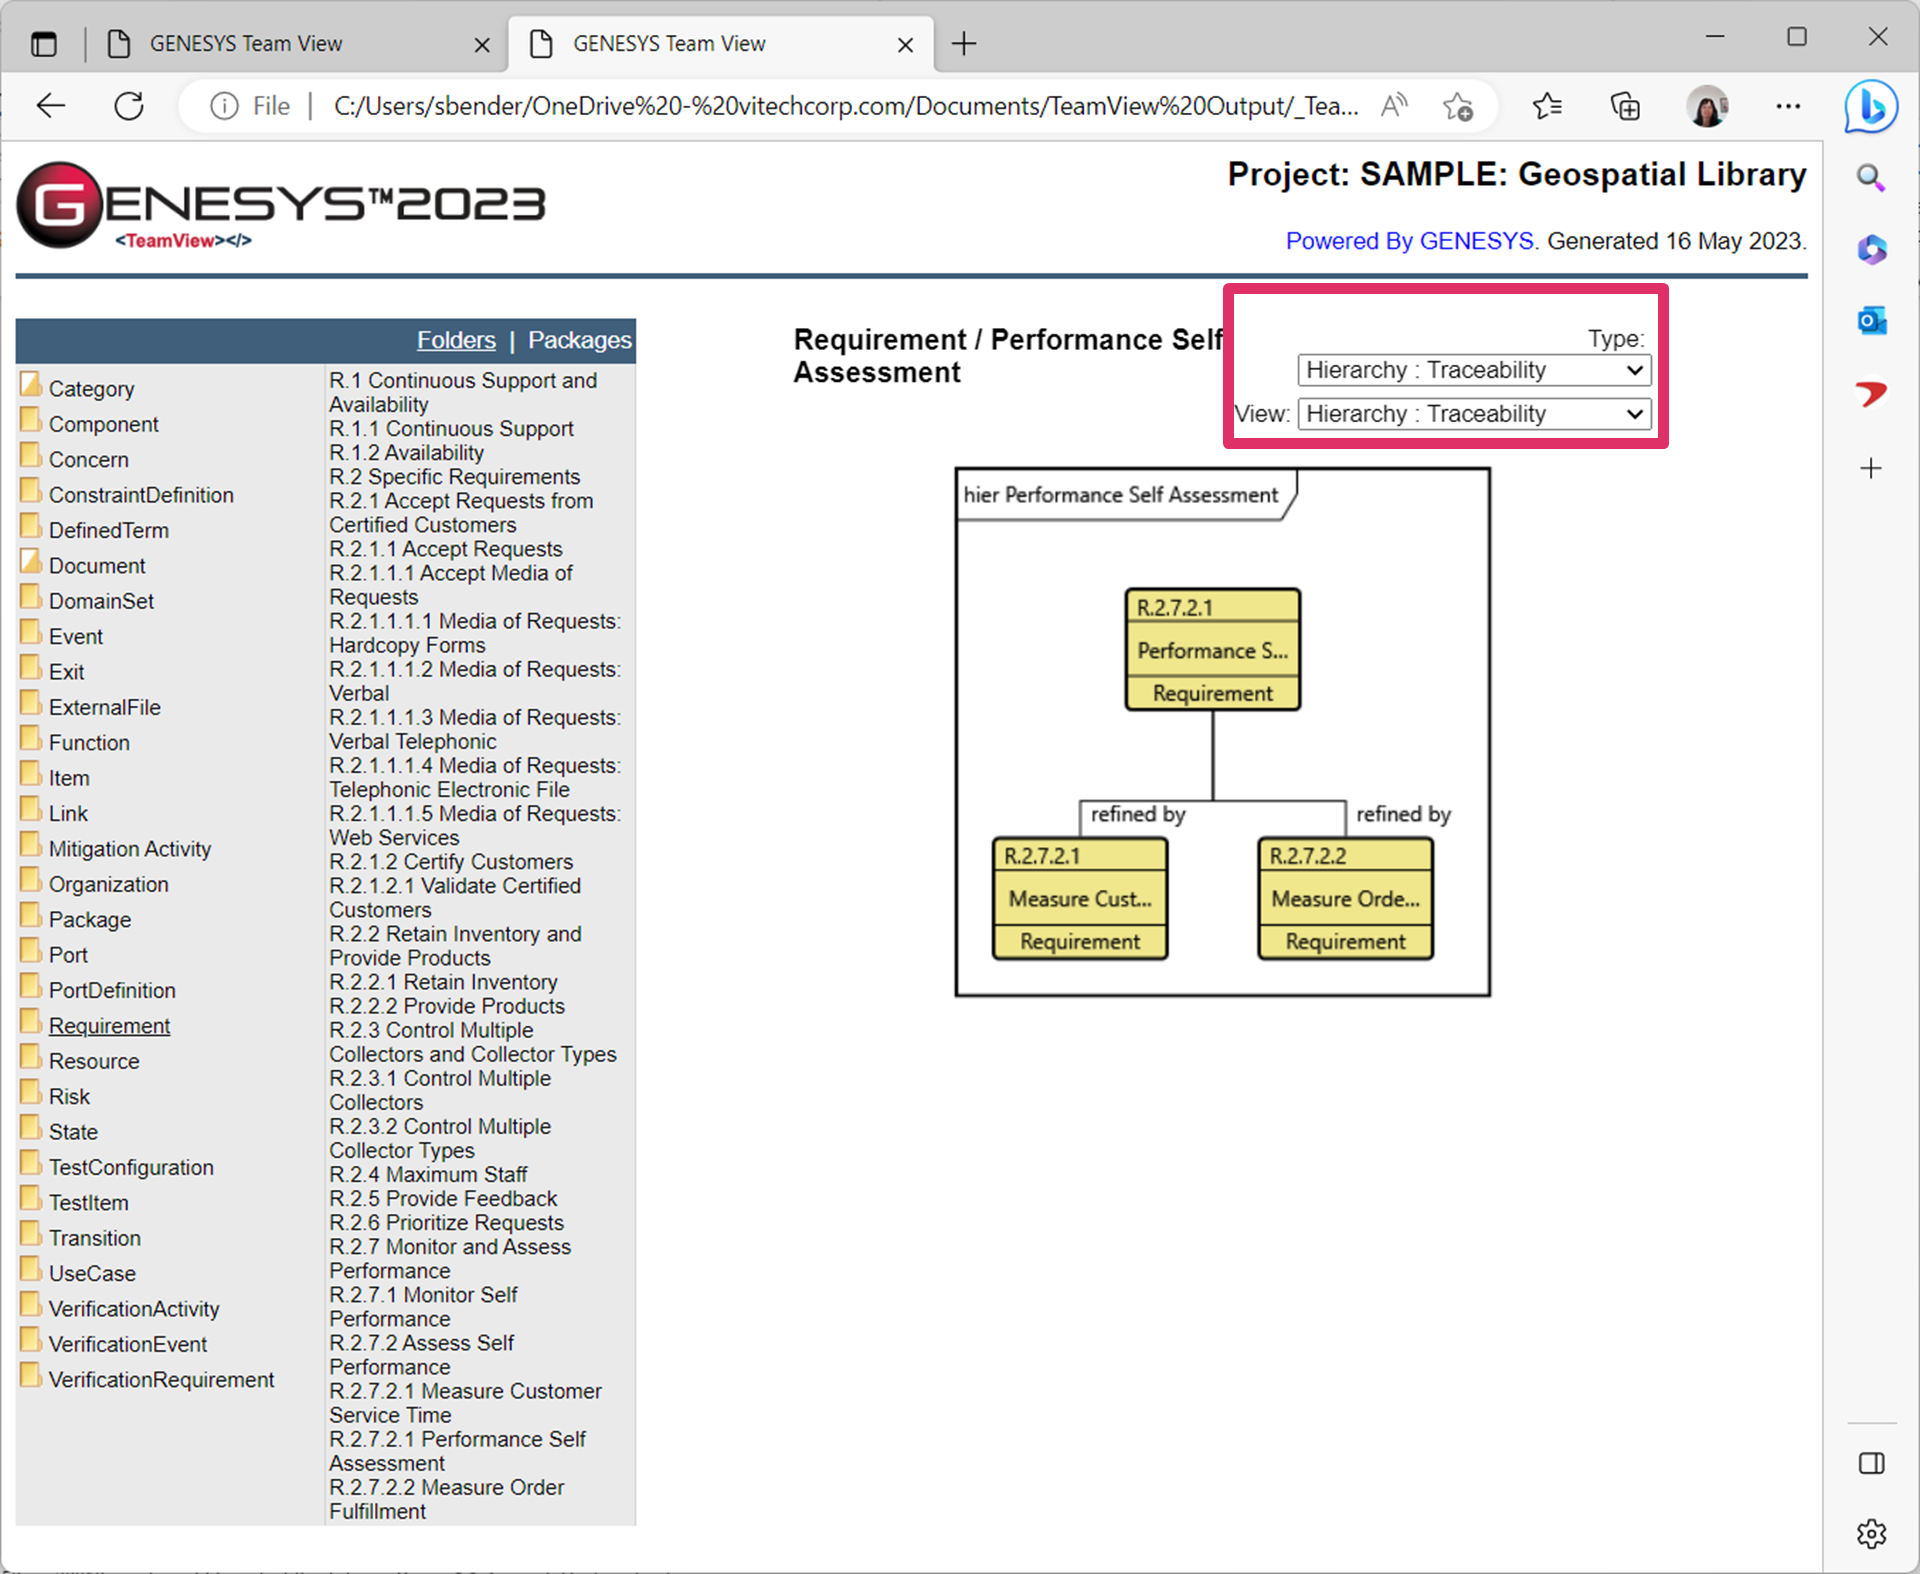This screenshot has width=1920, height=1574.
Task: Refresh the current page
Action: (x=129, y=106)
